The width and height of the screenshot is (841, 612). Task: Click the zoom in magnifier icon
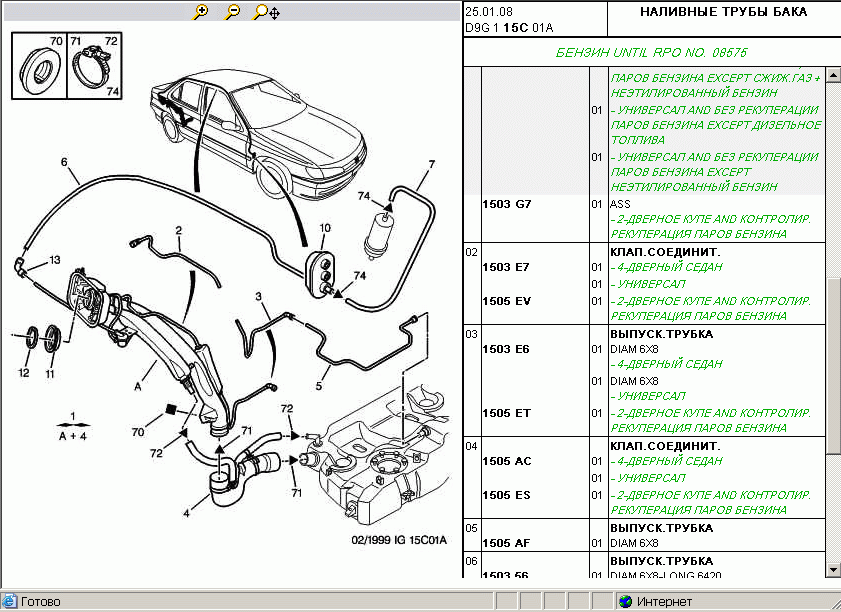[201, 12]
